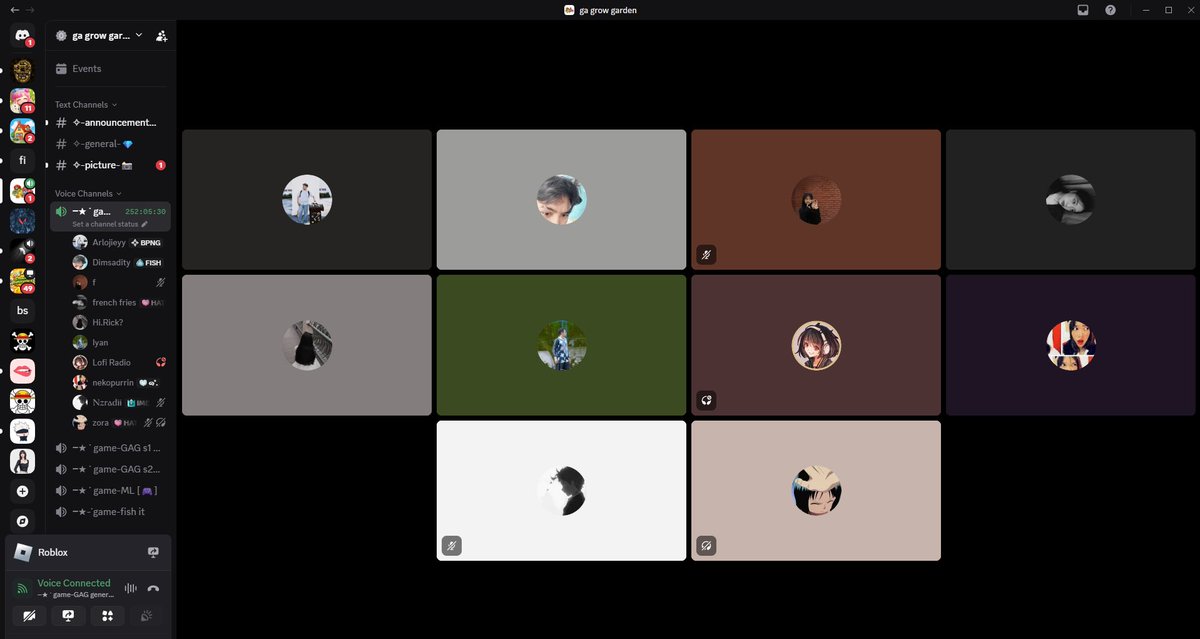Screen dimensions: 1200x639
Task: Join the 'game-GAG s1' voice channel
Action: pos(111,448)
